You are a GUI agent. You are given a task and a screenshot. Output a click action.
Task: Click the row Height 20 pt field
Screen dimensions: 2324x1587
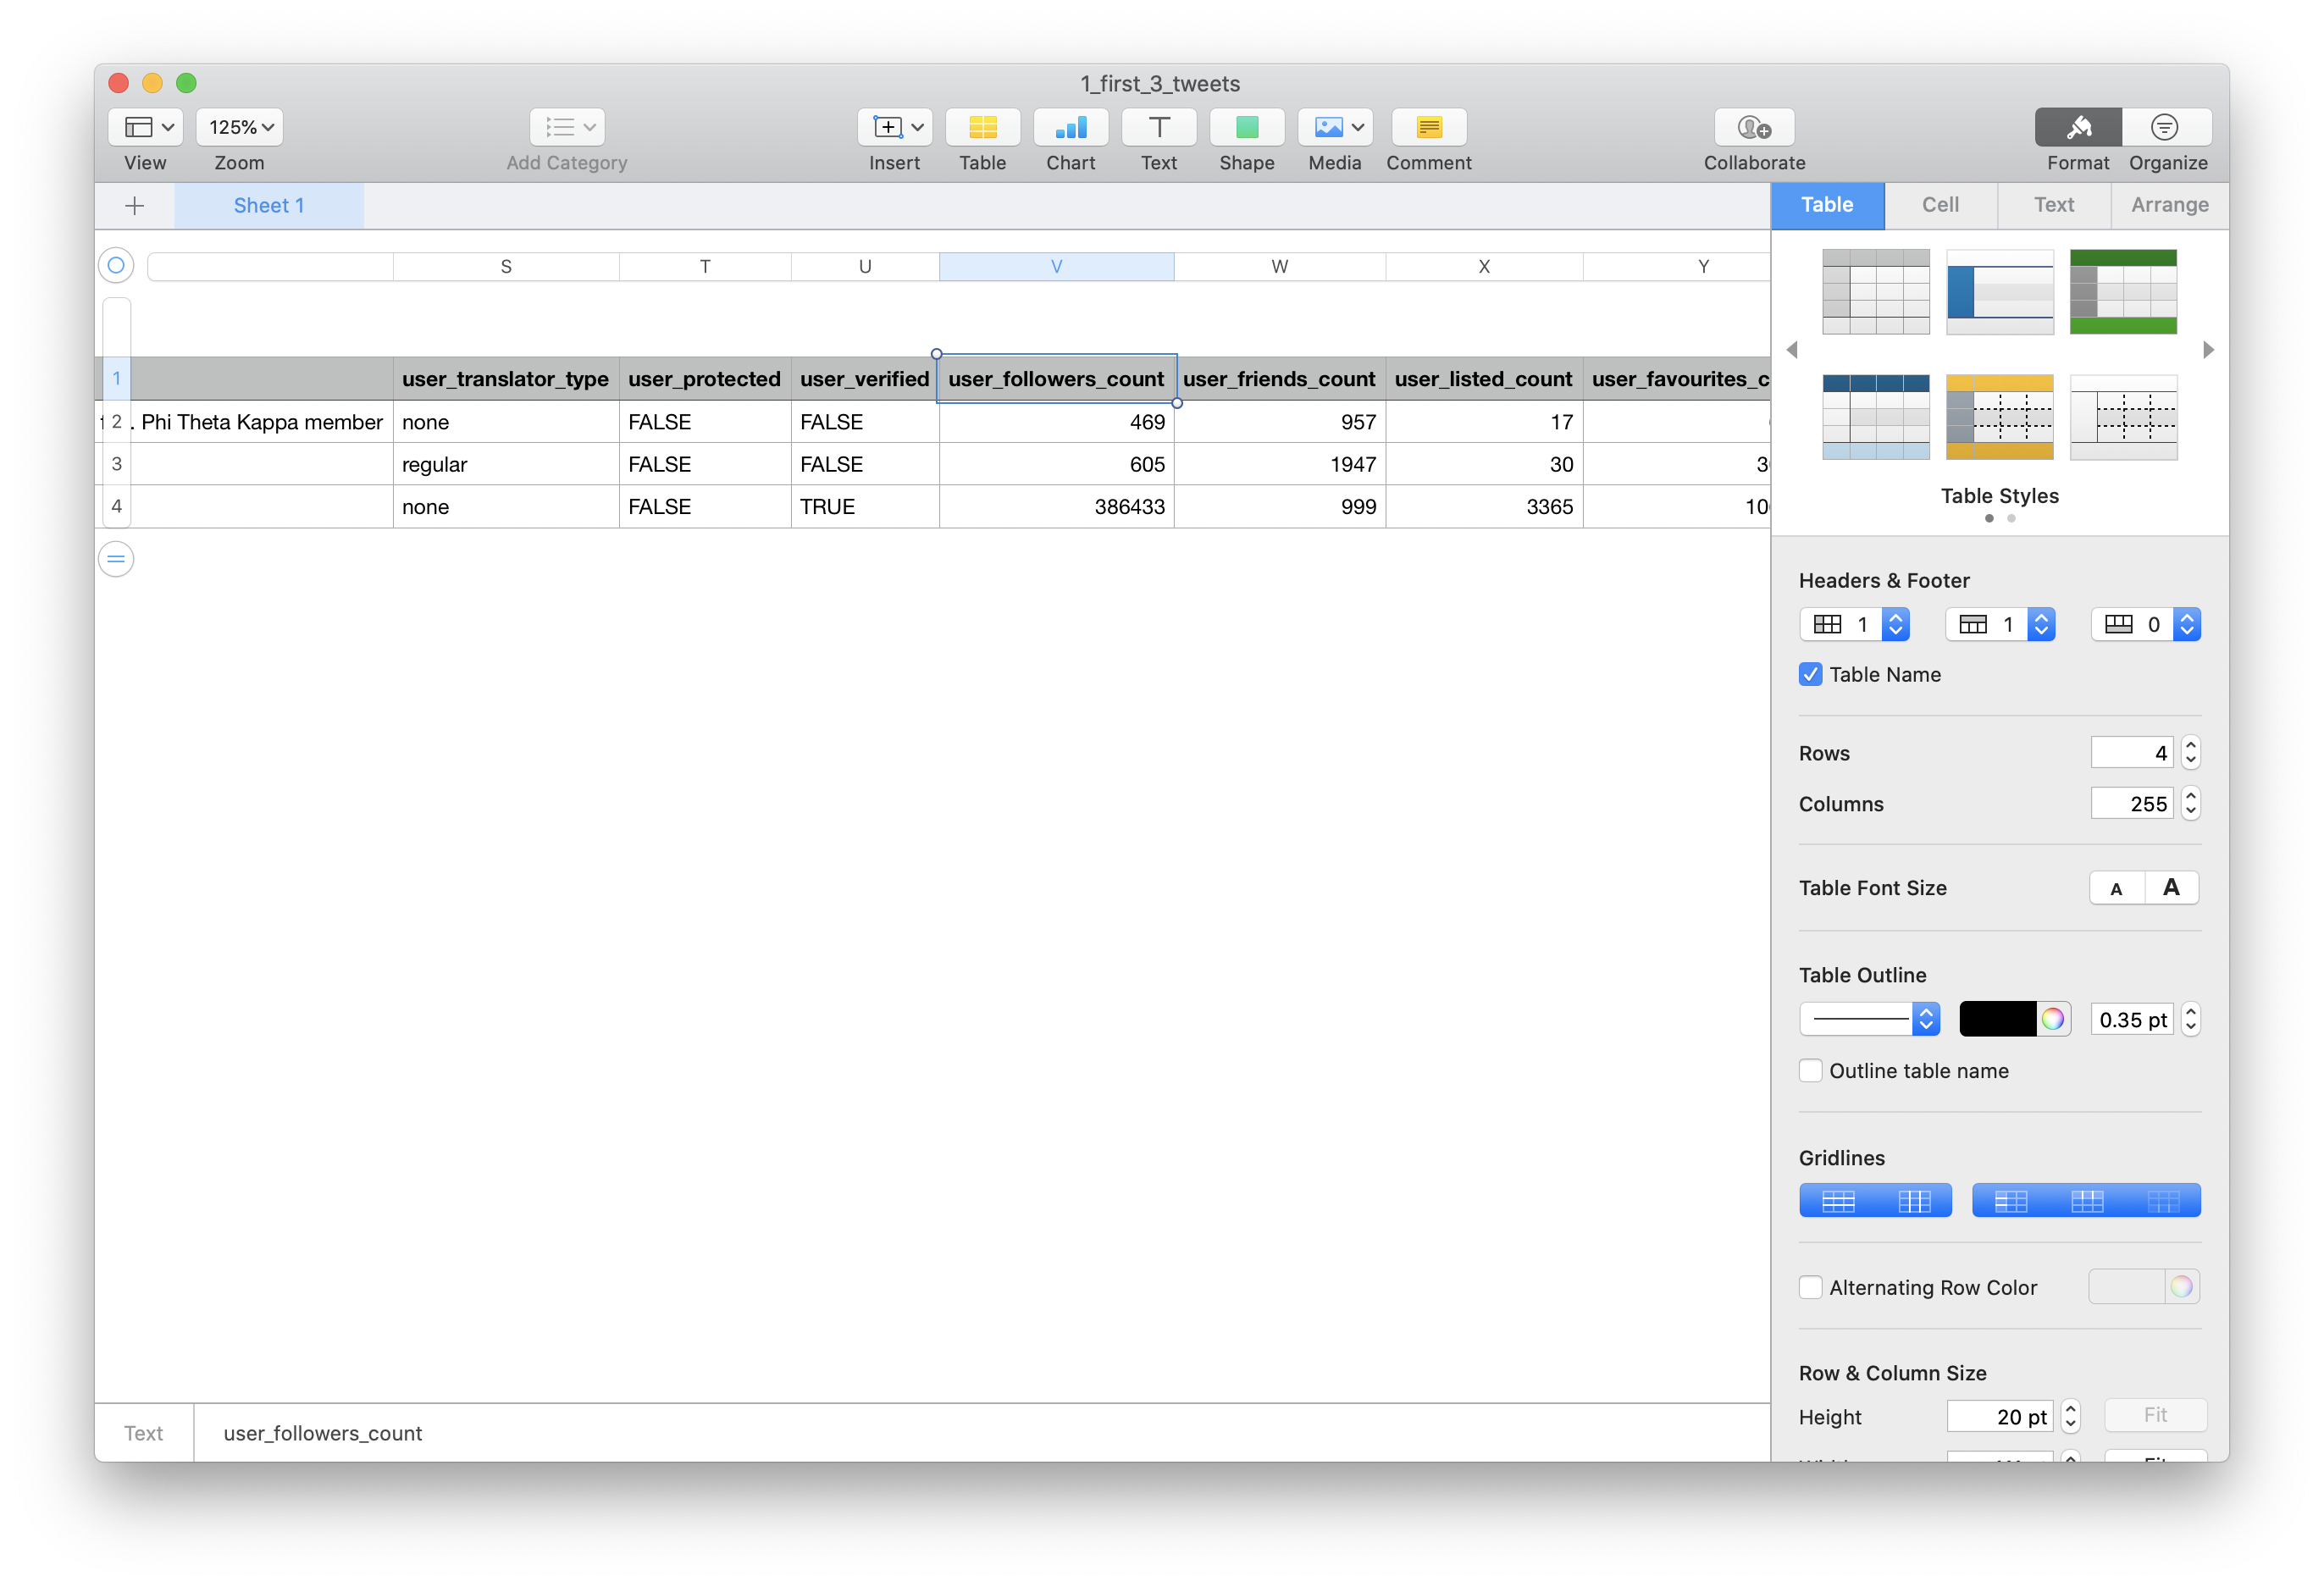pyautogui.click(x=2000, y=1417)
